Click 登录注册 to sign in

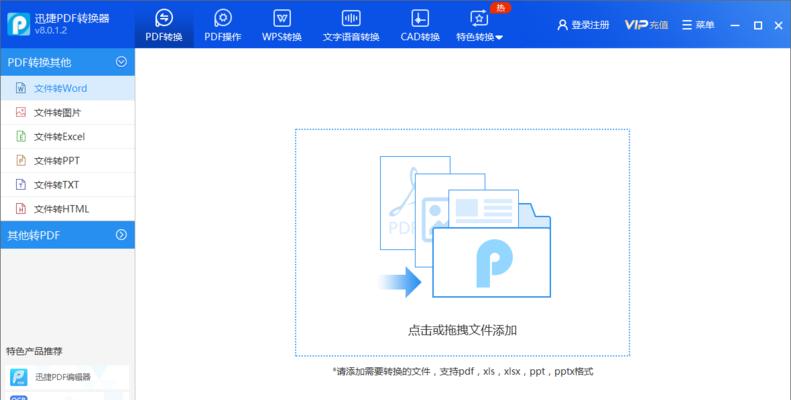click(583, 25)
